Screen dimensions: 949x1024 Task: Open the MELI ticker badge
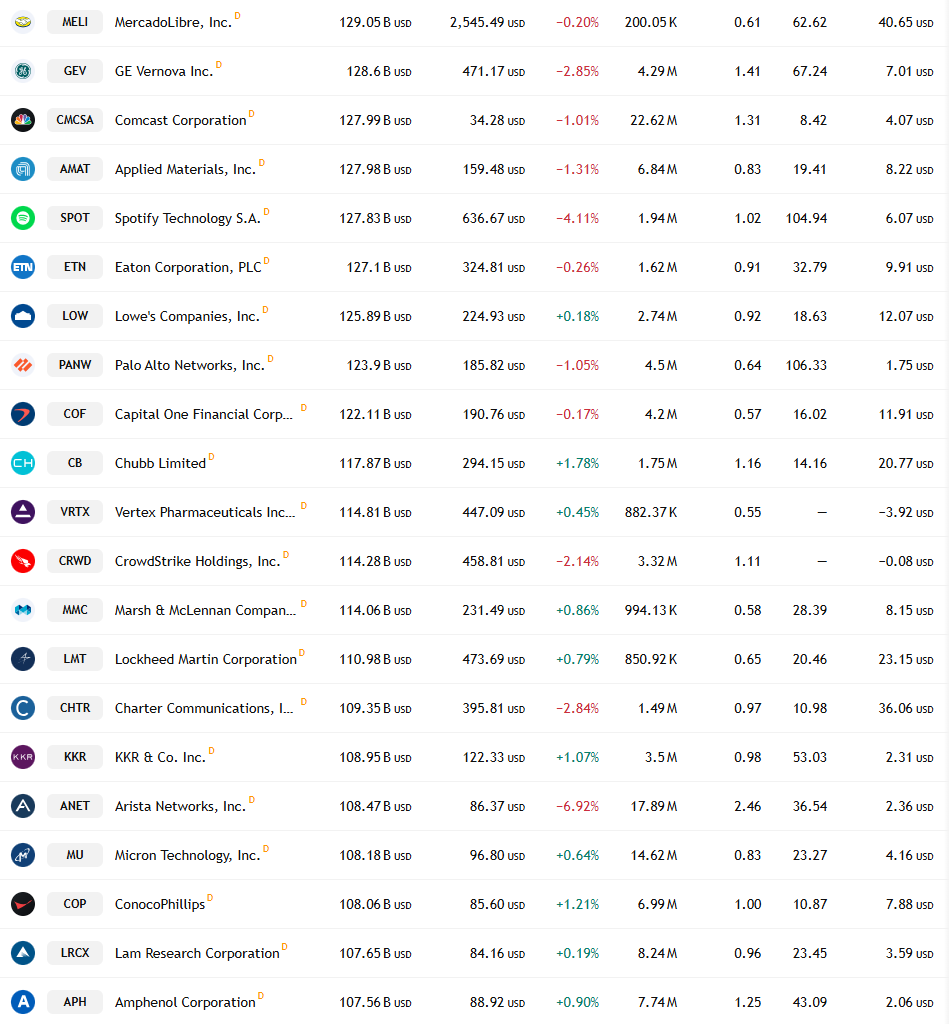[x=75, y=22]
